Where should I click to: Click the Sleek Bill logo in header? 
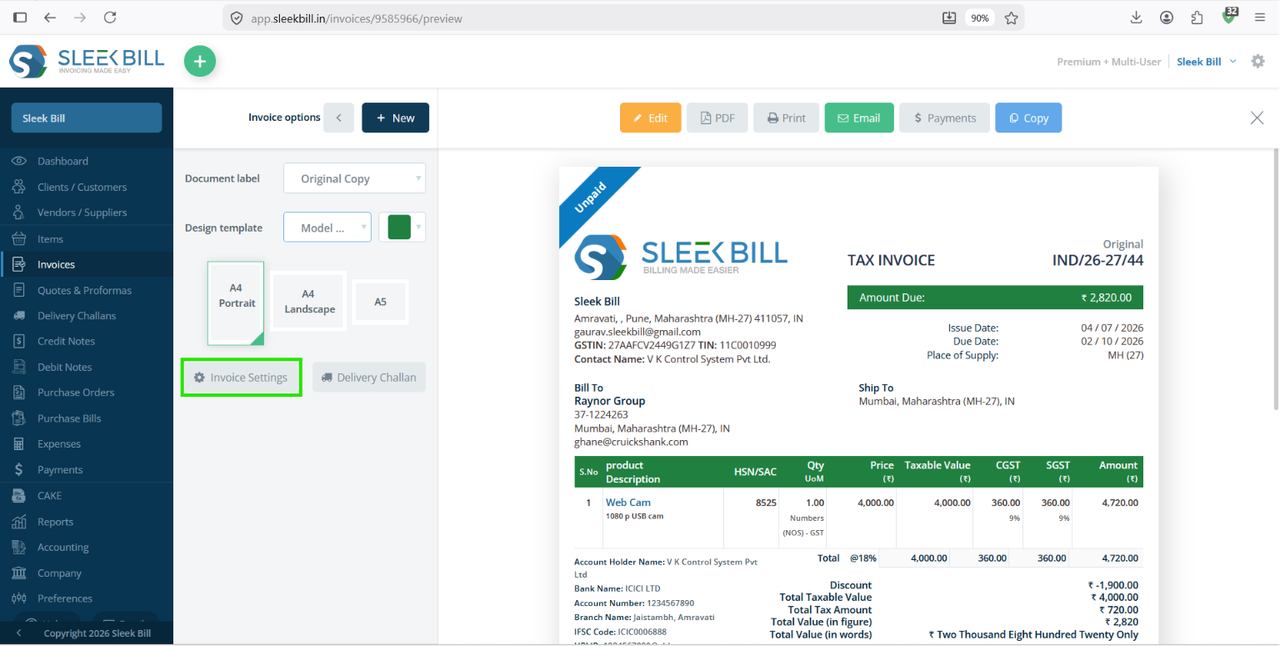pos(87,61)
